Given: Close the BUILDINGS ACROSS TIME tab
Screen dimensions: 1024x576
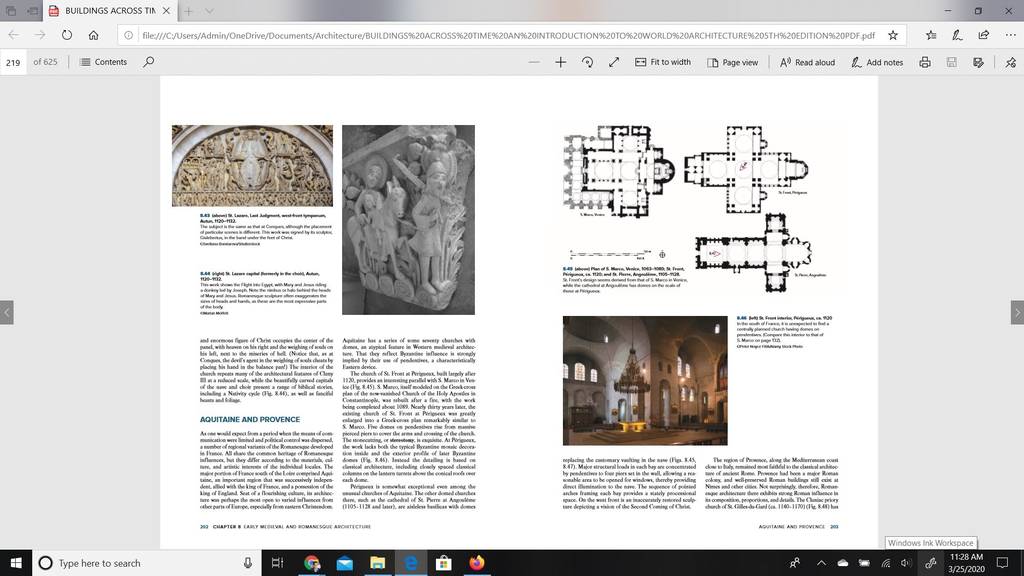Looking at the screenshot, I should [167, 11].
